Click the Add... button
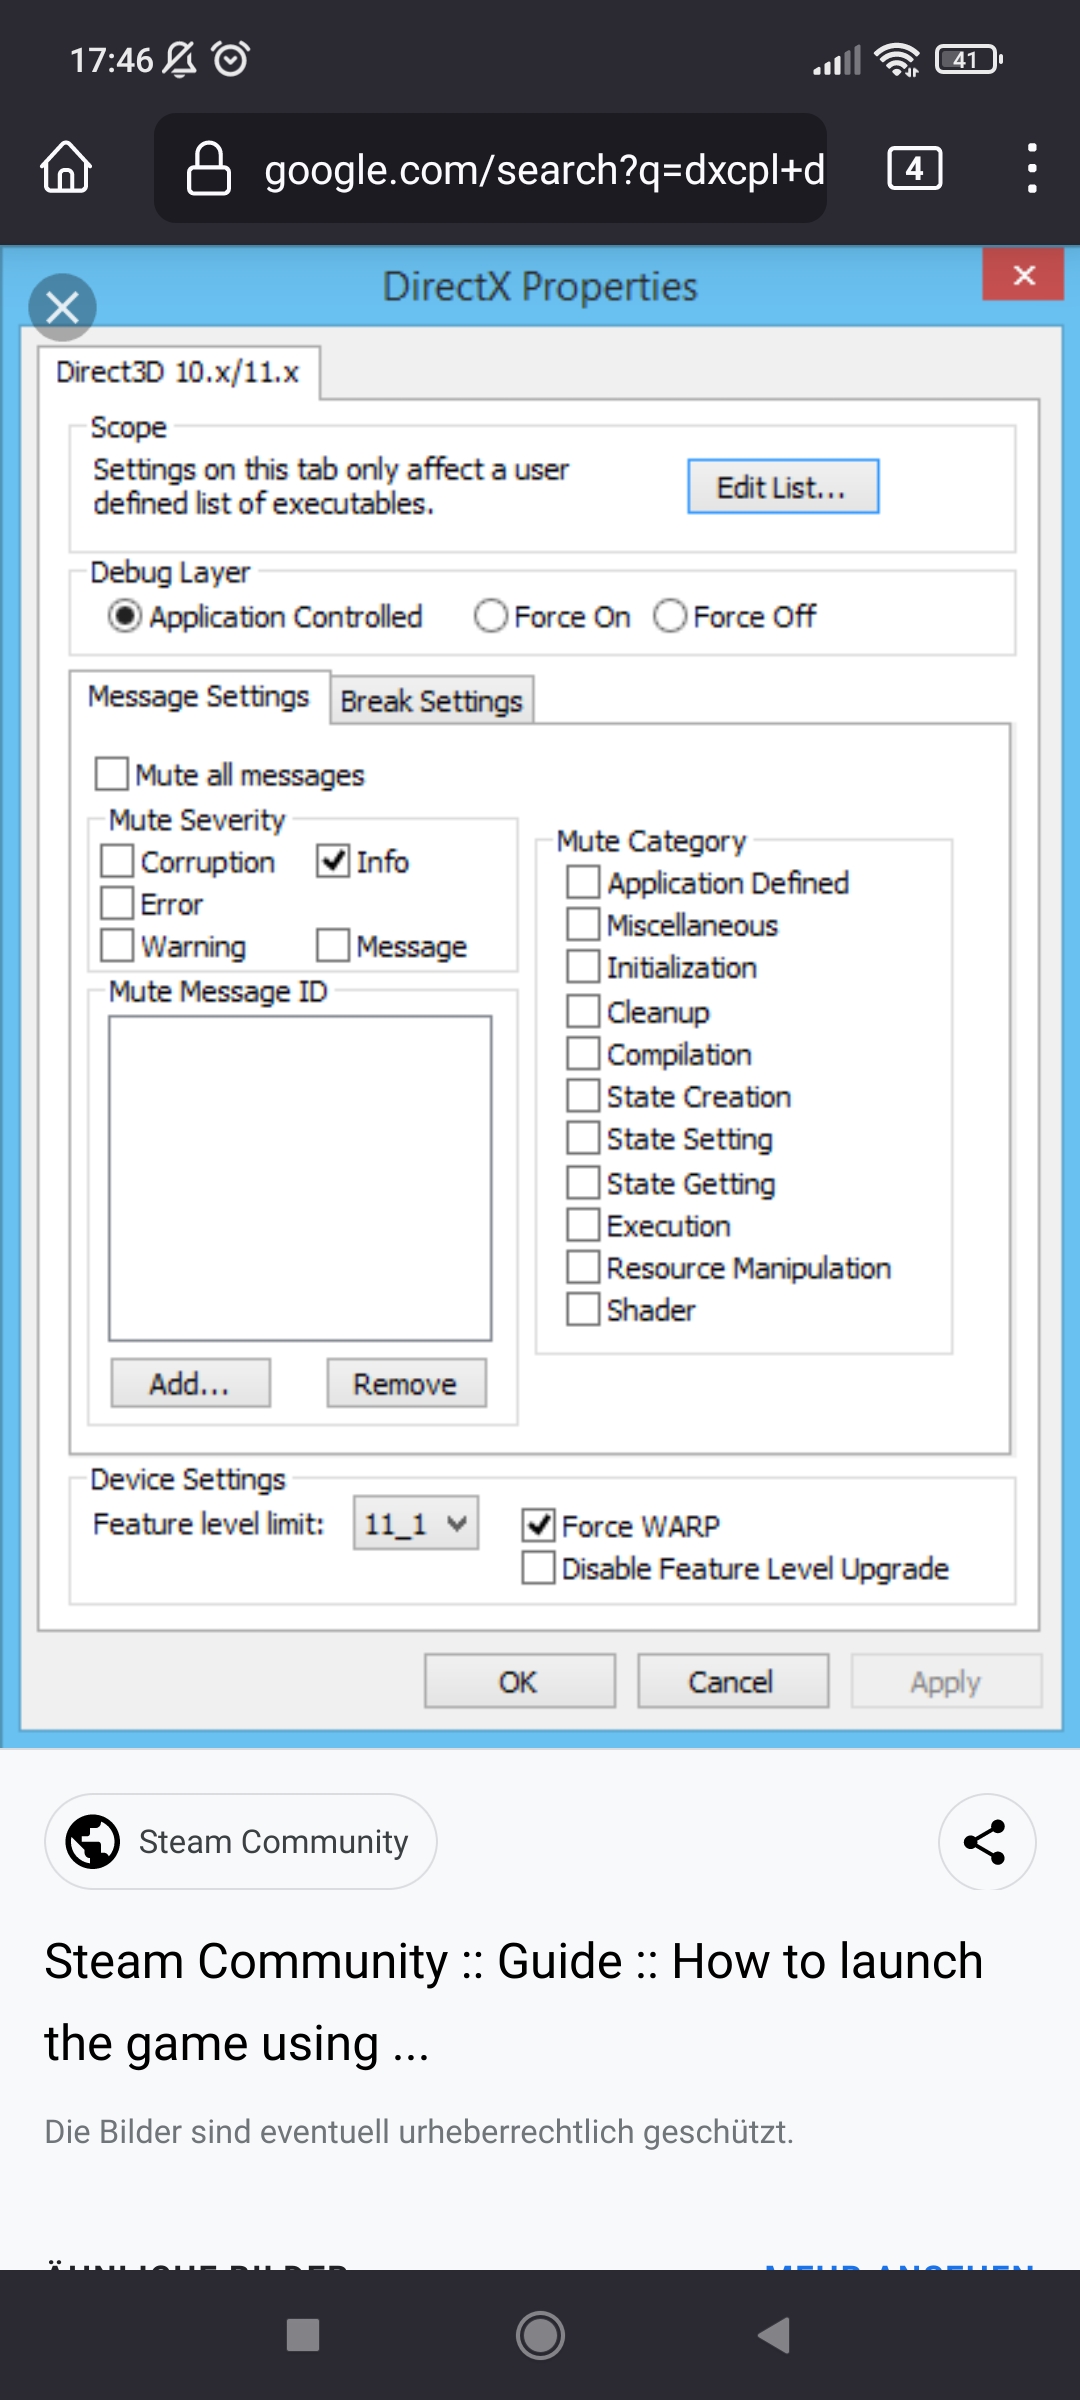The height and width of the screenshot is (2400, 1080). tap(190, 1383)
